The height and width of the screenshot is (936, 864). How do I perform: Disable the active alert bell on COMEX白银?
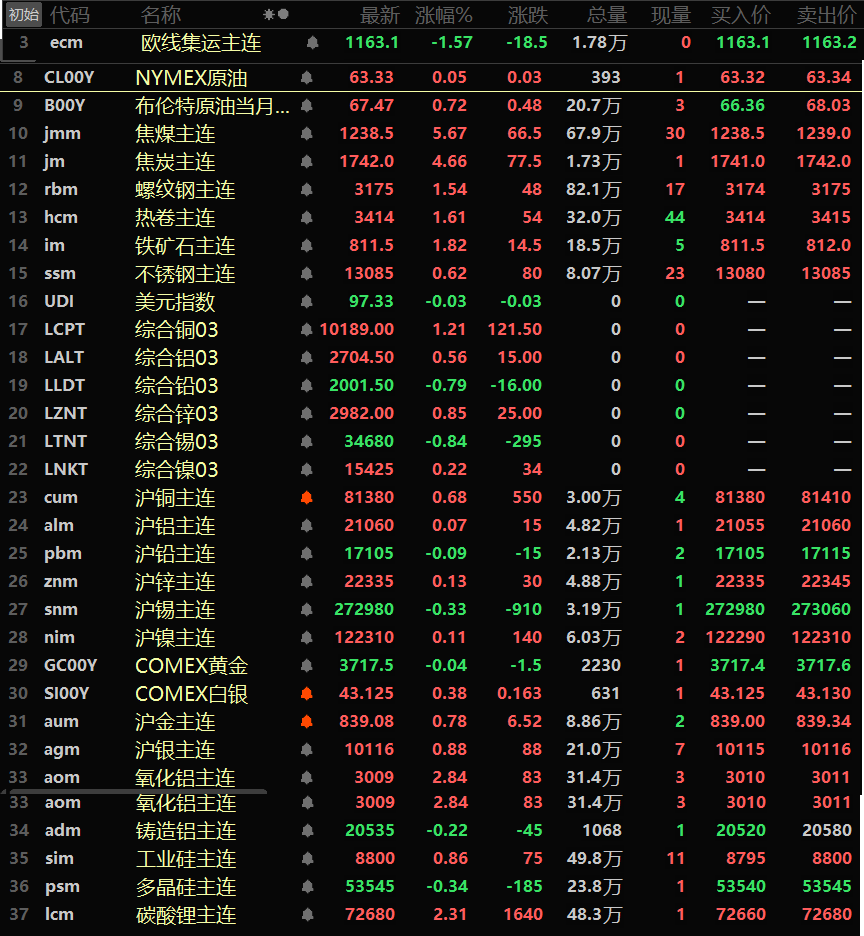coord(306,694)
